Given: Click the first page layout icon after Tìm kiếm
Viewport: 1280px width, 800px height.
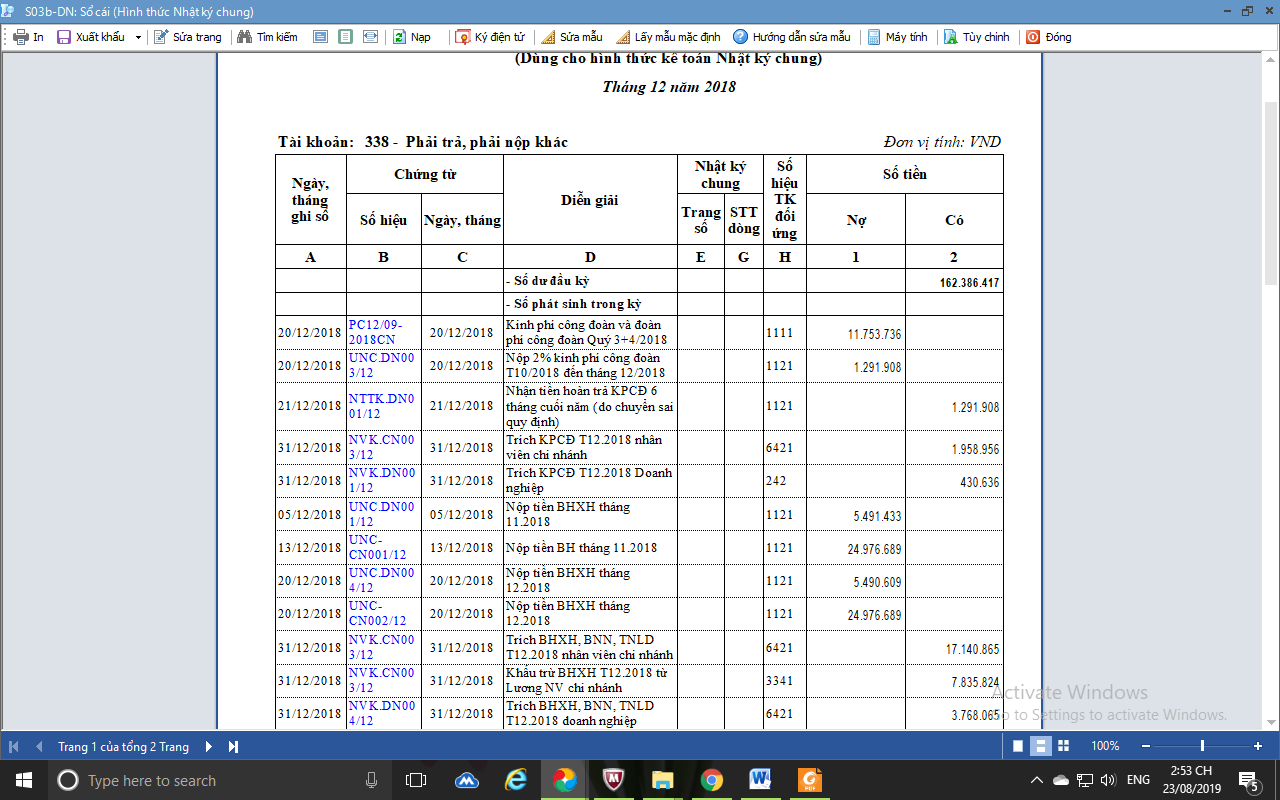Looking at the screenshot, I should (320, 37).
